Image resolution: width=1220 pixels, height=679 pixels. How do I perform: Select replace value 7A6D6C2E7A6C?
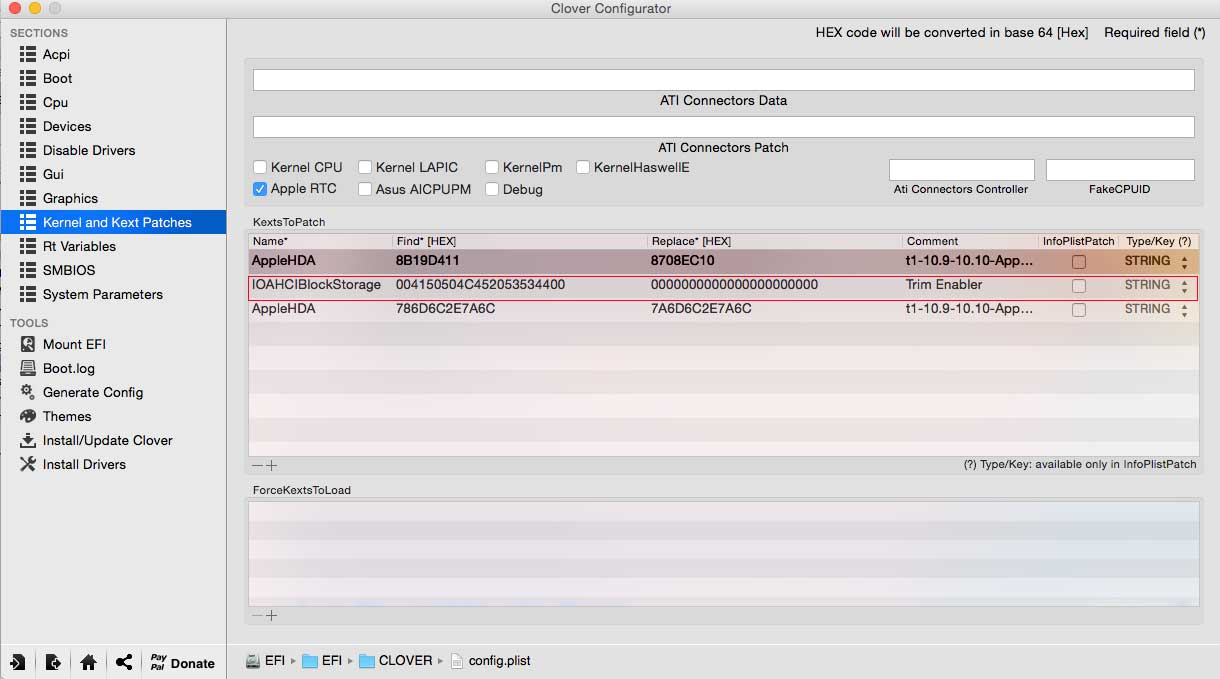(701, 309)
